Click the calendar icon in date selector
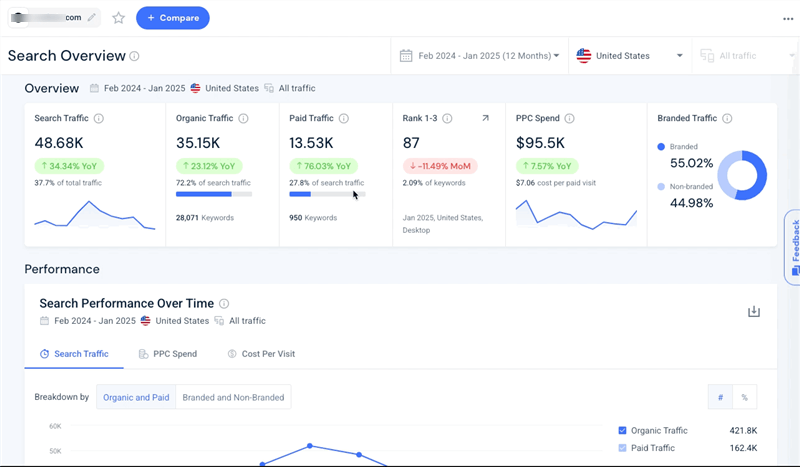The width and height of the screenshot is (800, 467). (406, 56)
